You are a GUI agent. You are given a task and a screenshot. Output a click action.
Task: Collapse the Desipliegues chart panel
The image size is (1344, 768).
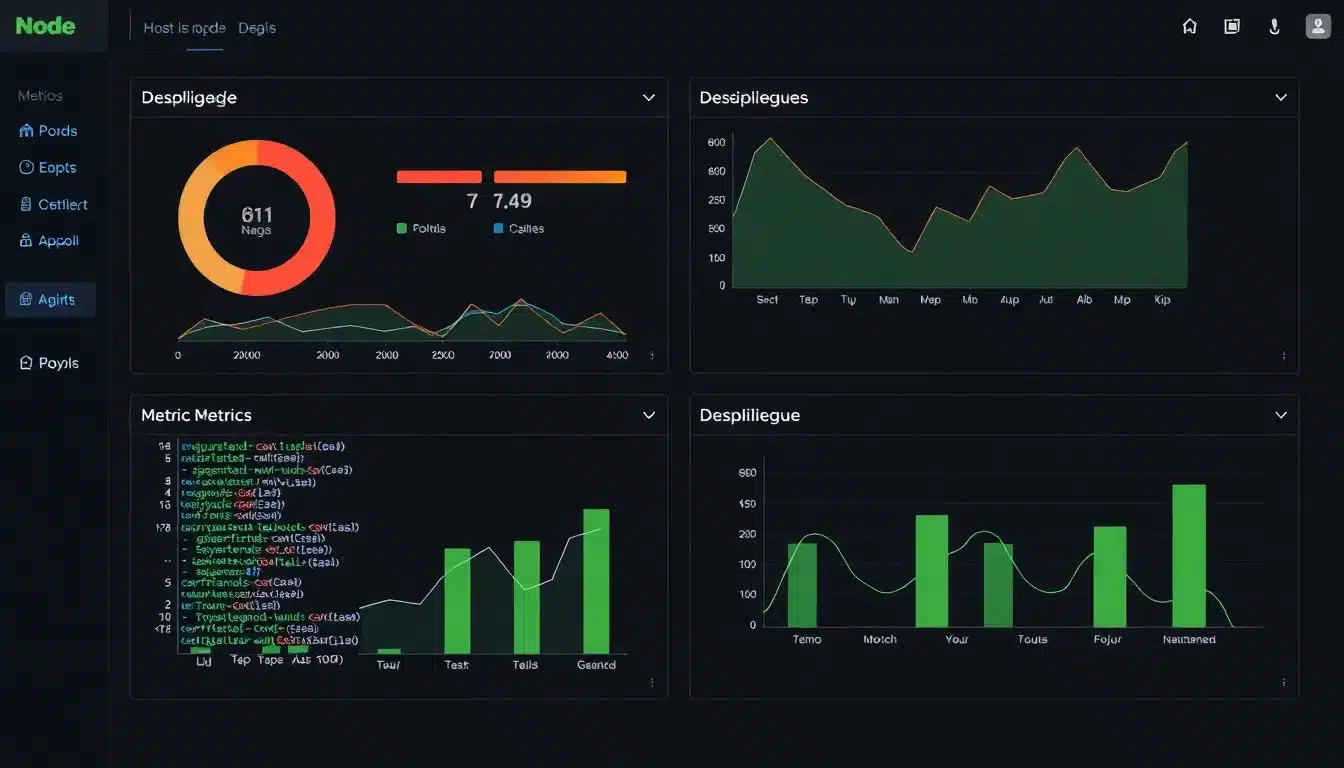pos(1281,97)
